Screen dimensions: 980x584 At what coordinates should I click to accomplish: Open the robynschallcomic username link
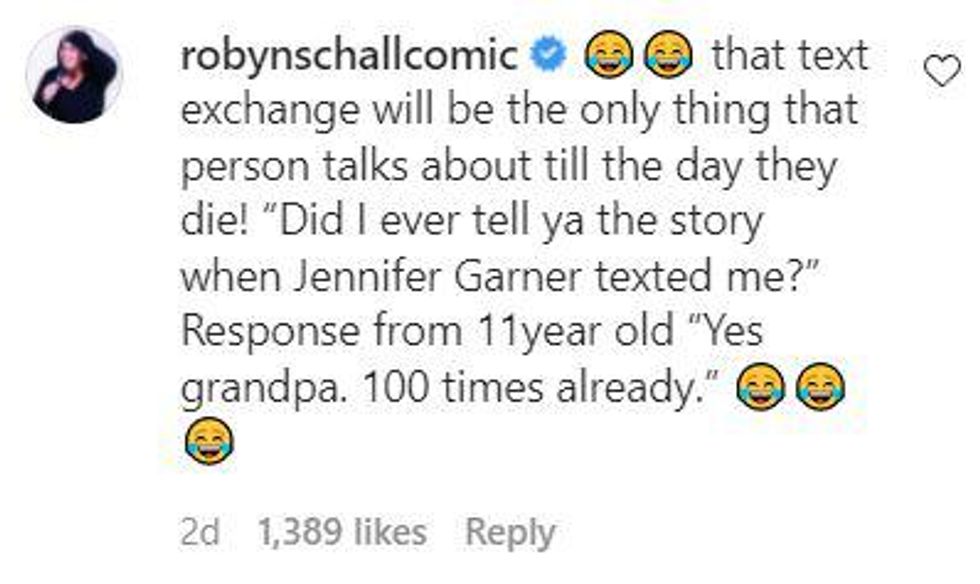coord(349,56)
